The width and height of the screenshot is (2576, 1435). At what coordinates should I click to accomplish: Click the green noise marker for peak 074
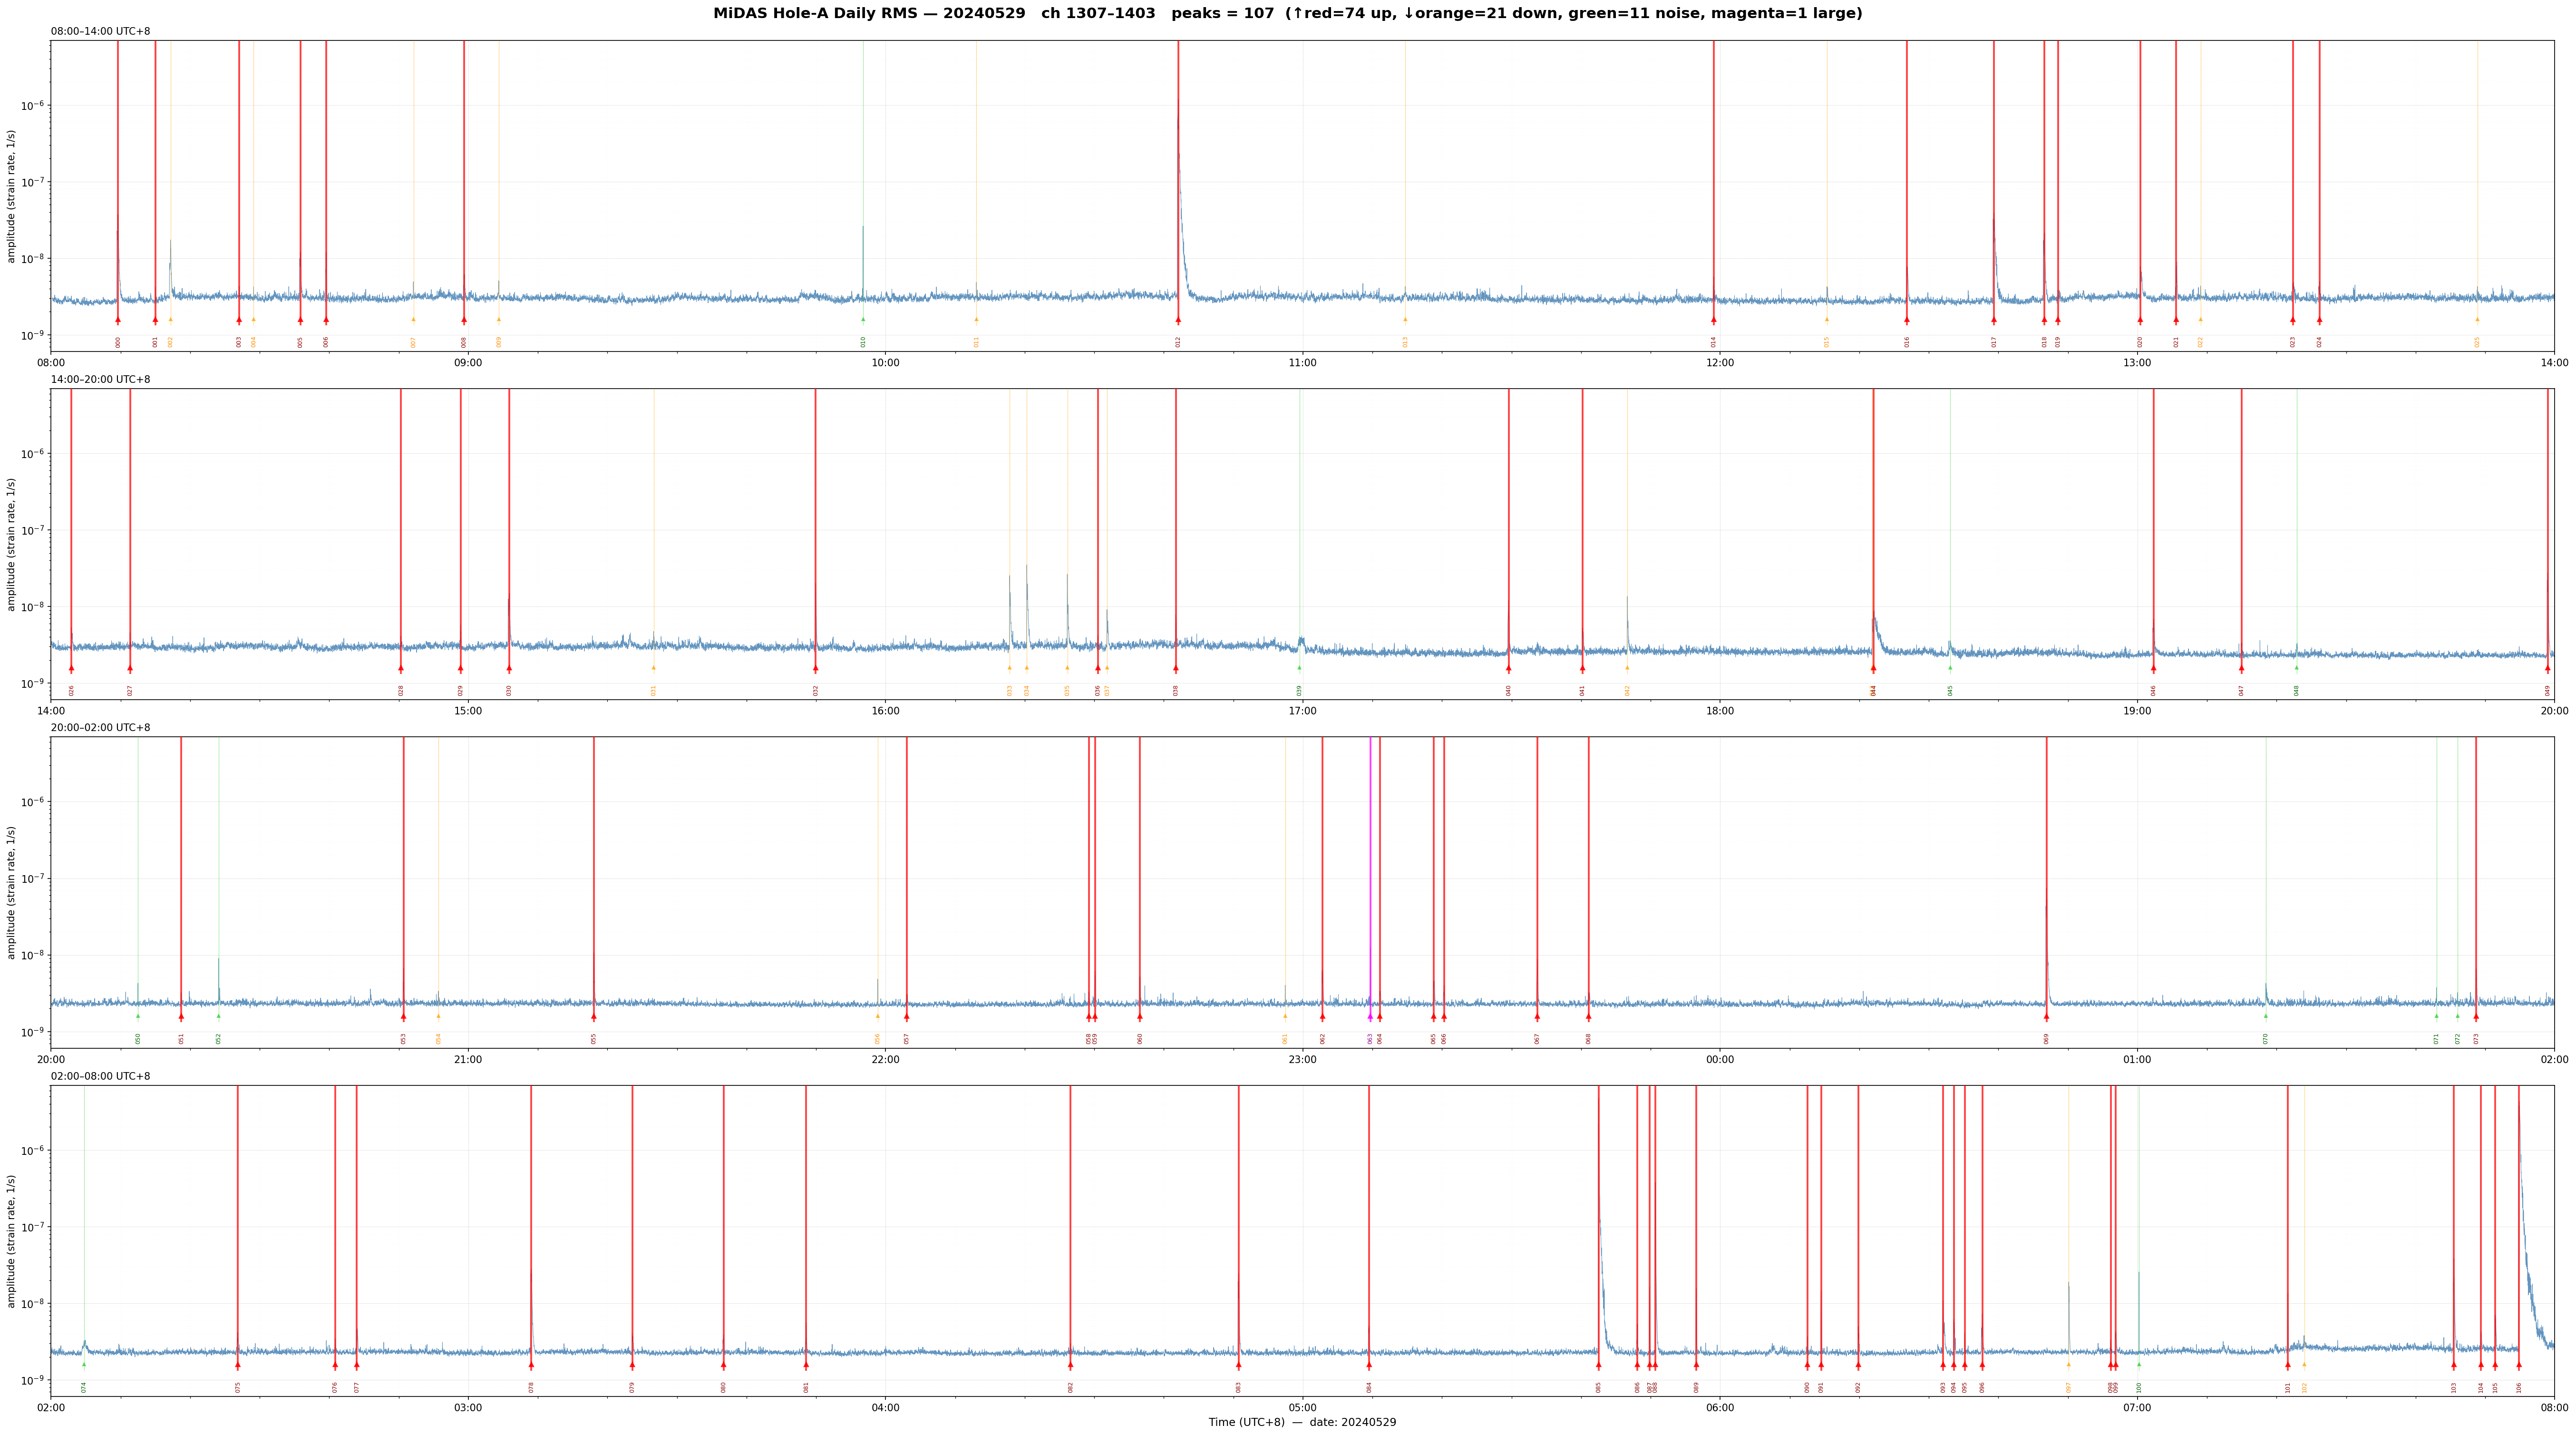pyautogui.click(x=84, y=1364)
